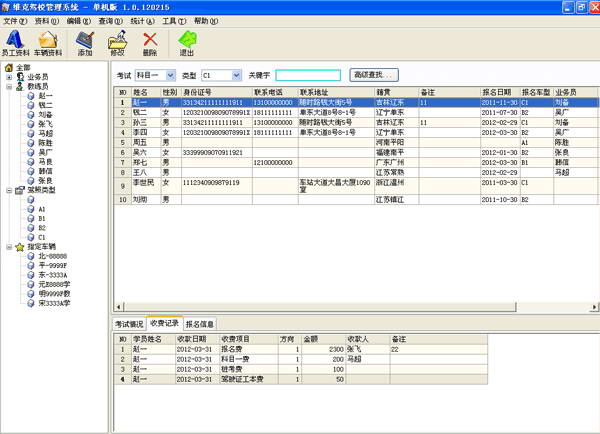Click the 添加 (add) toolbar icon

click(x=85, y=42)
